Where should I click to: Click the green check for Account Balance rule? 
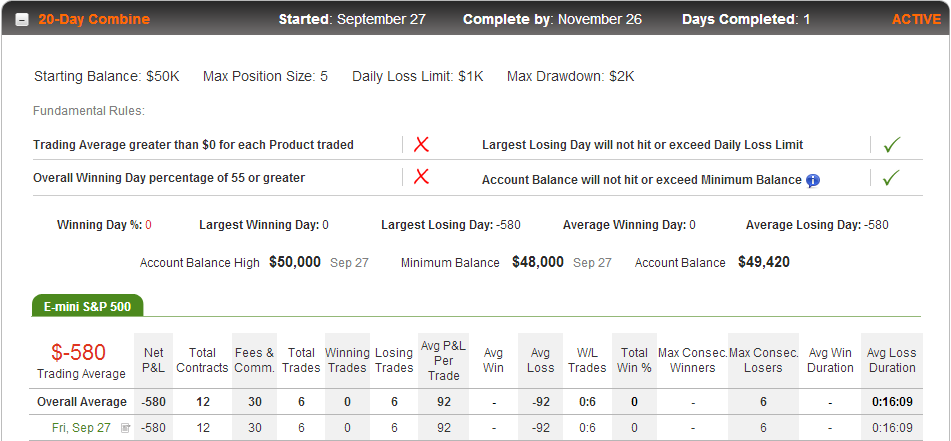tap(892, 178)
